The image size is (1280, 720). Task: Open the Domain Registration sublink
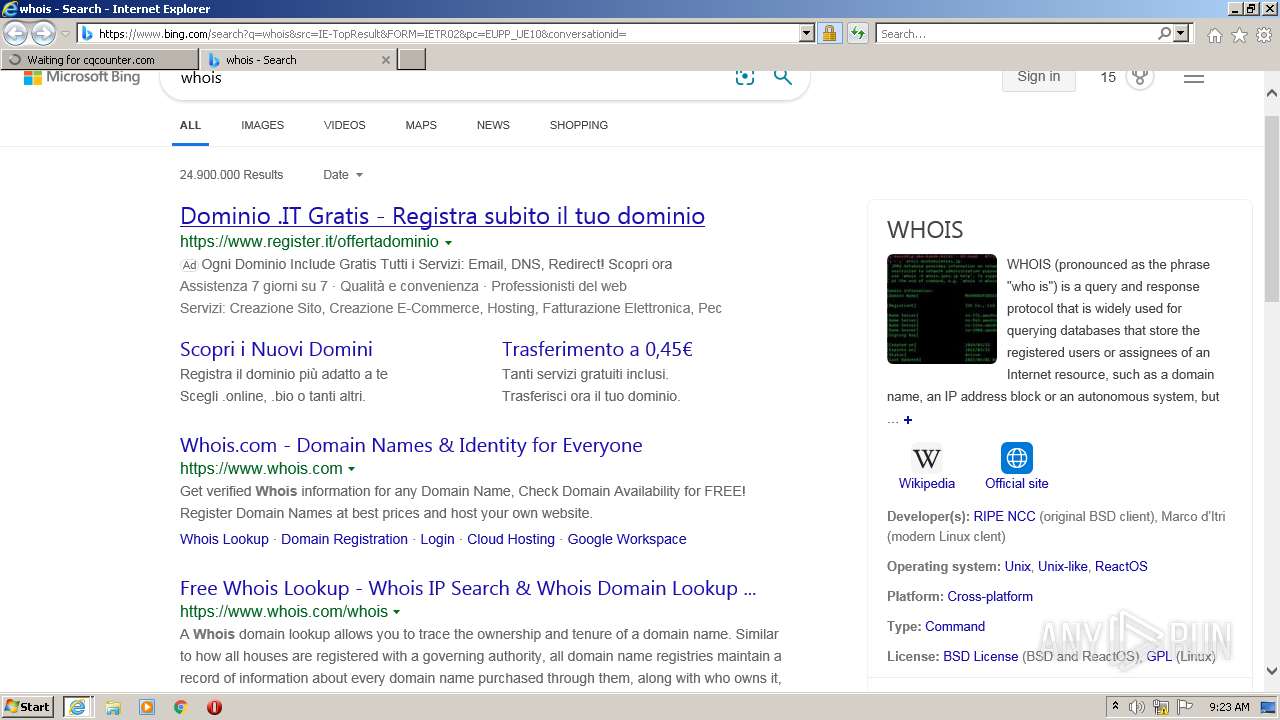click(x=344, y=539)
